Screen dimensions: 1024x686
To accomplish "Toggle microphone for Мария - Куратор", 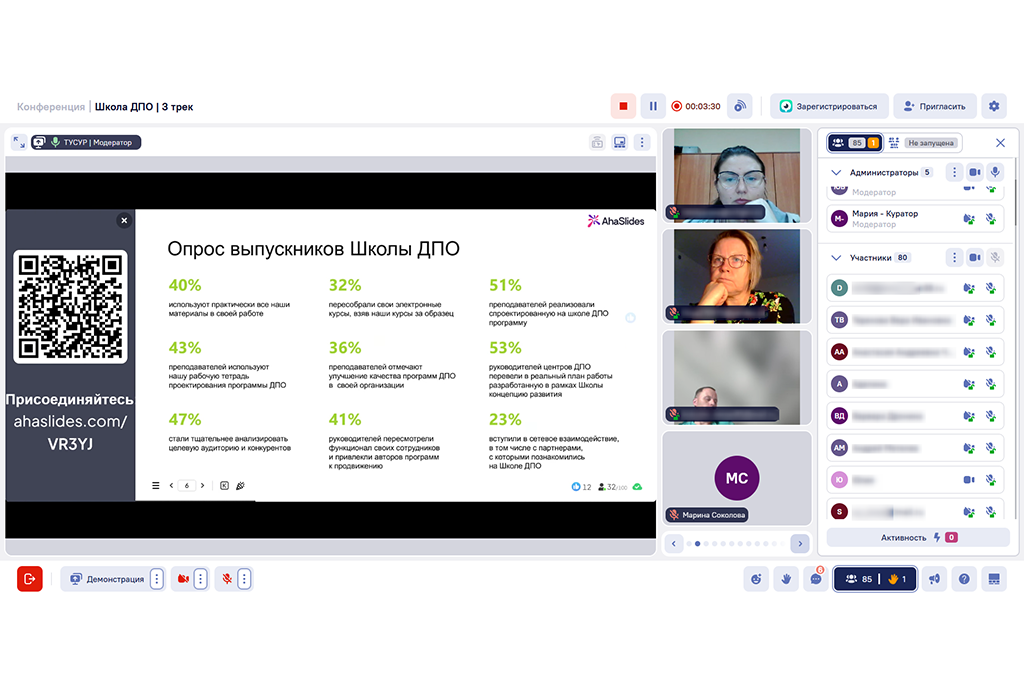I will pos(992,219).
